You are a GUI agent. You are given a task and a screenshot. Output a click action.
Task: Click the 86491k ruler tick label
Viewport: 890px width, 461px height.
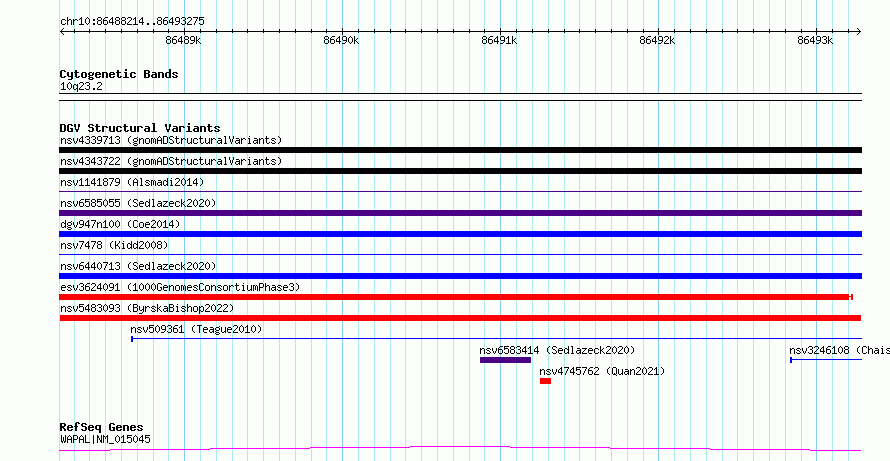point(499,40)
